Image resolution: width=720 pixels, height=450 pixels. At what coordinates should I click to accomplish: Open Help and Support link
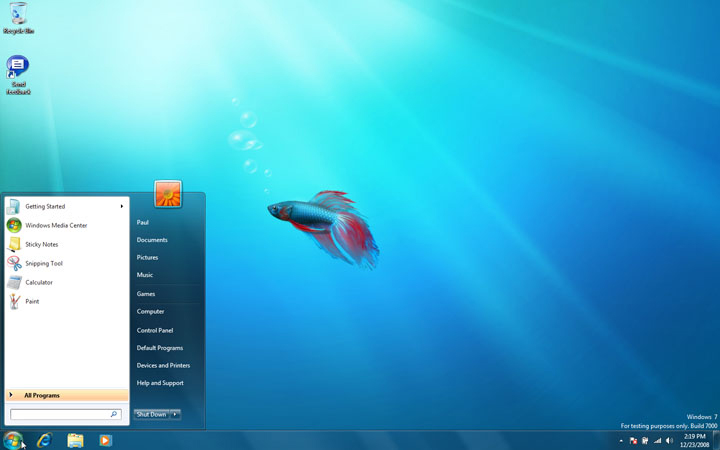(x=160, y=383)
